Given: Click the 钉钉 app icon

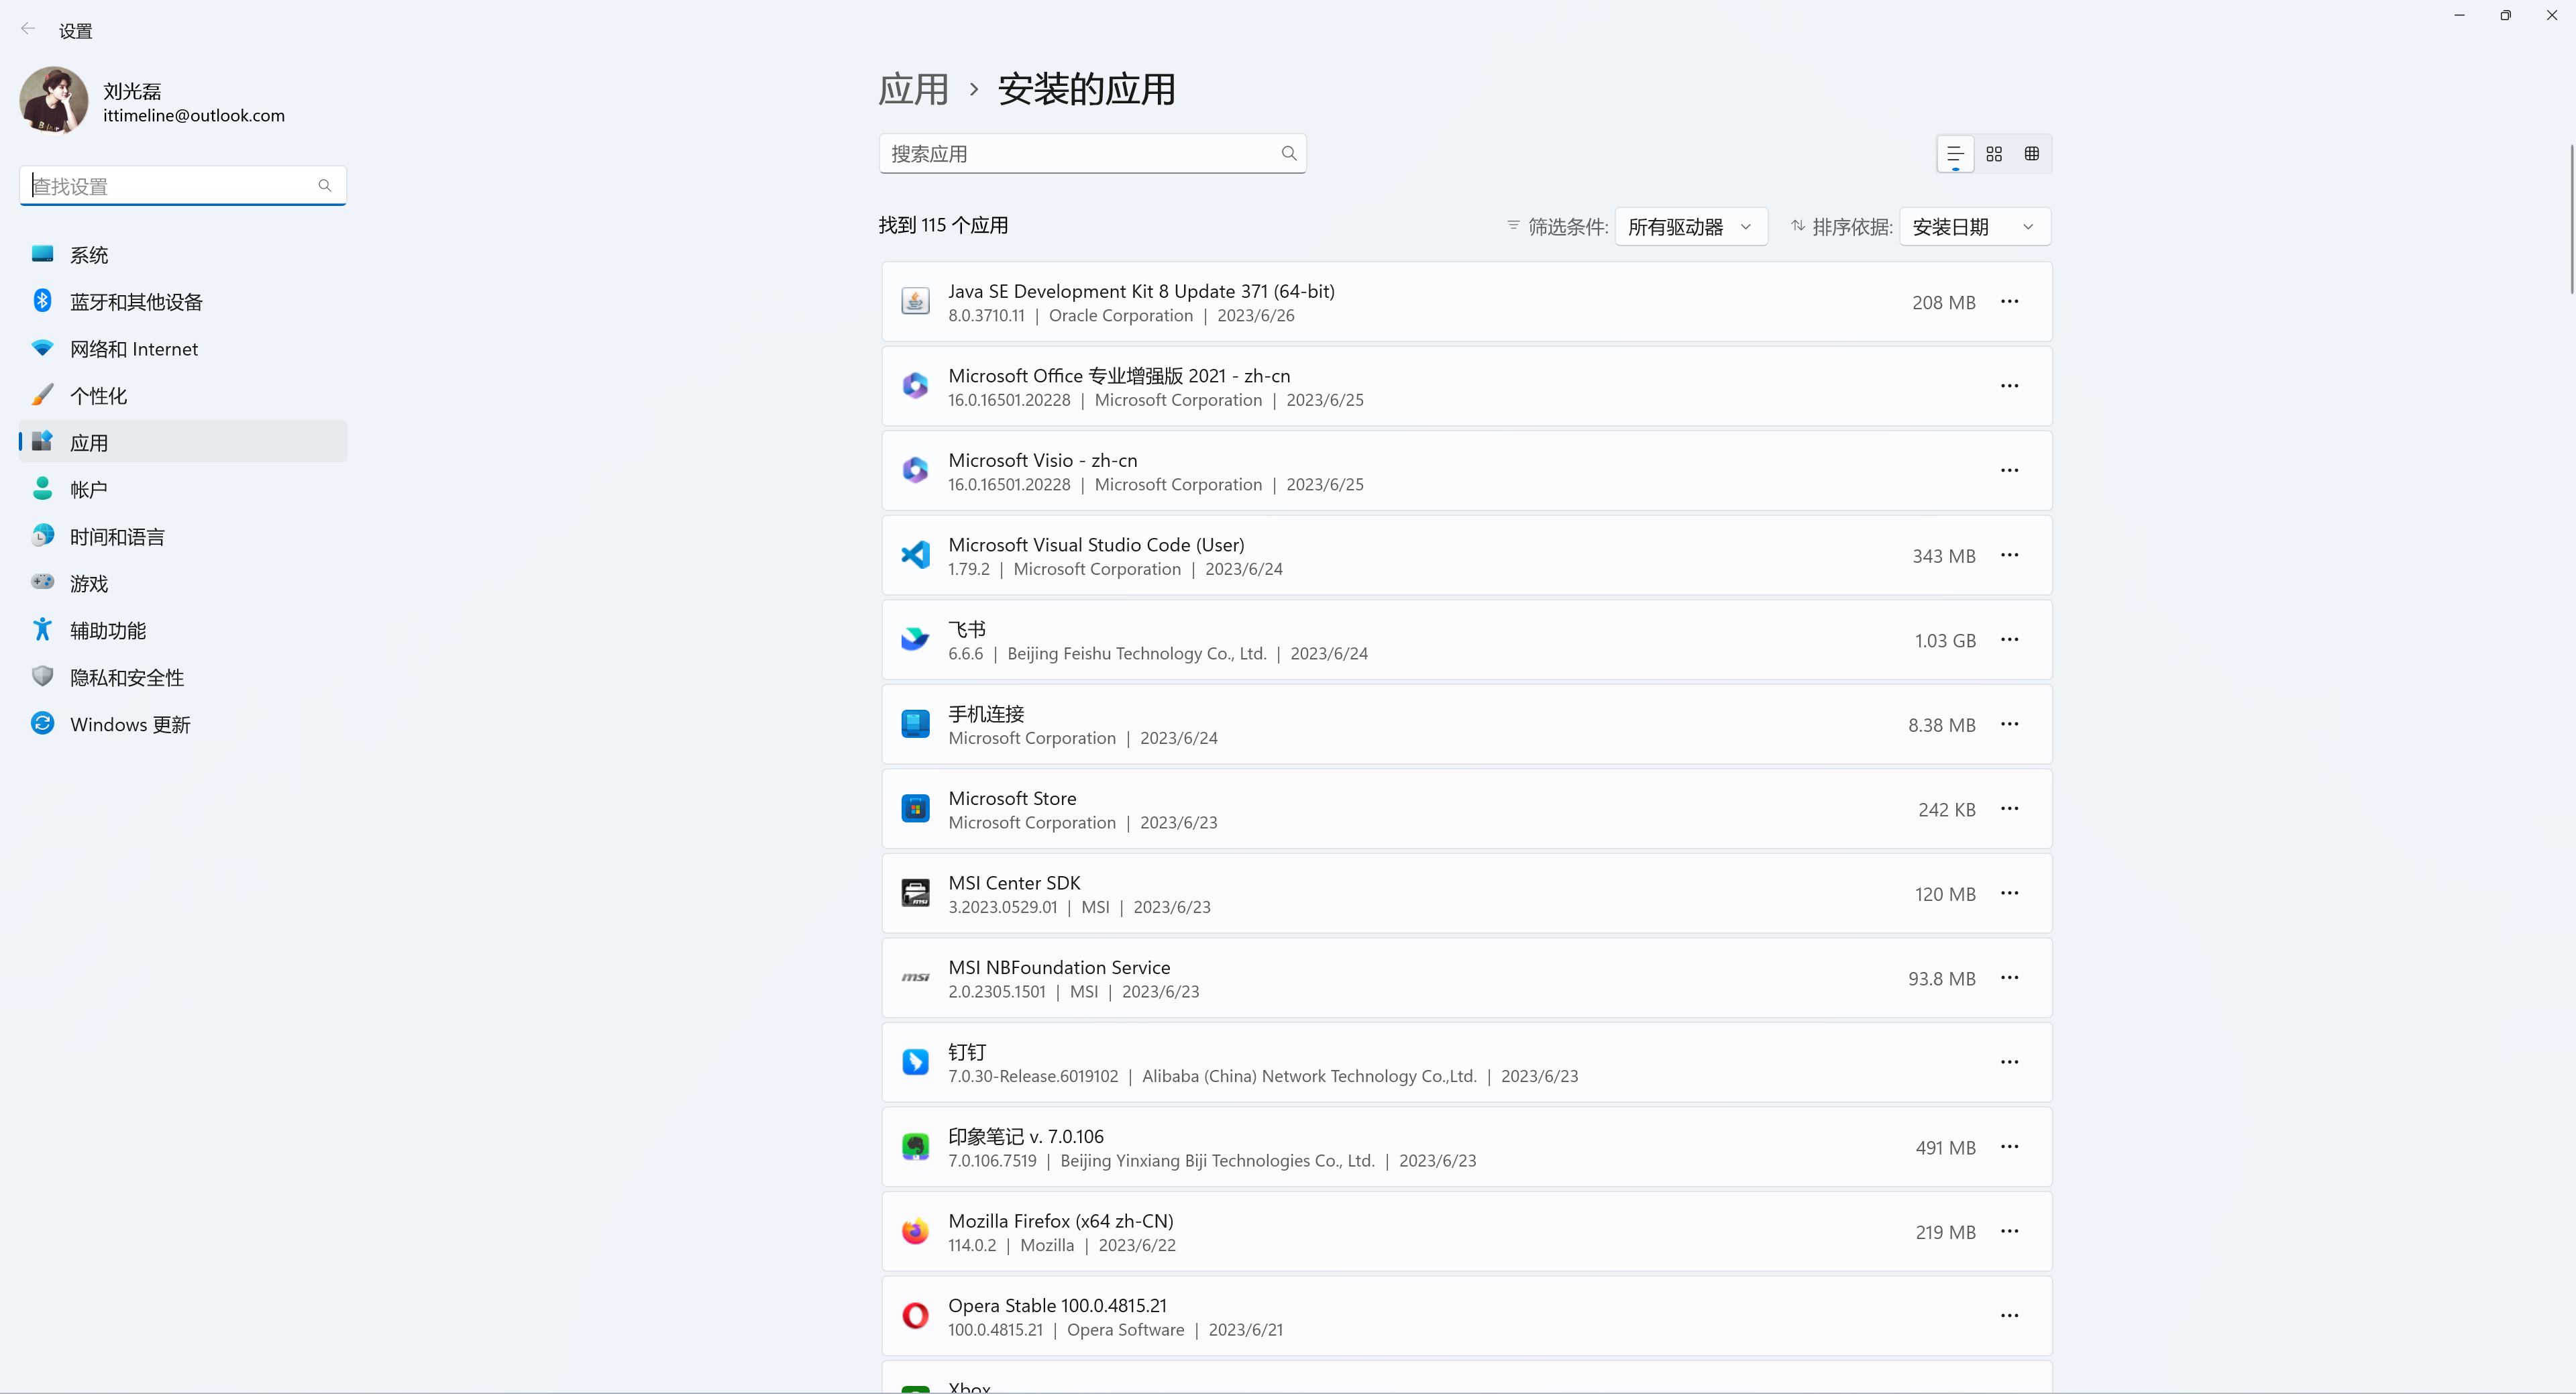Looking at the screenshot, I should click(x=915, y=1062).
